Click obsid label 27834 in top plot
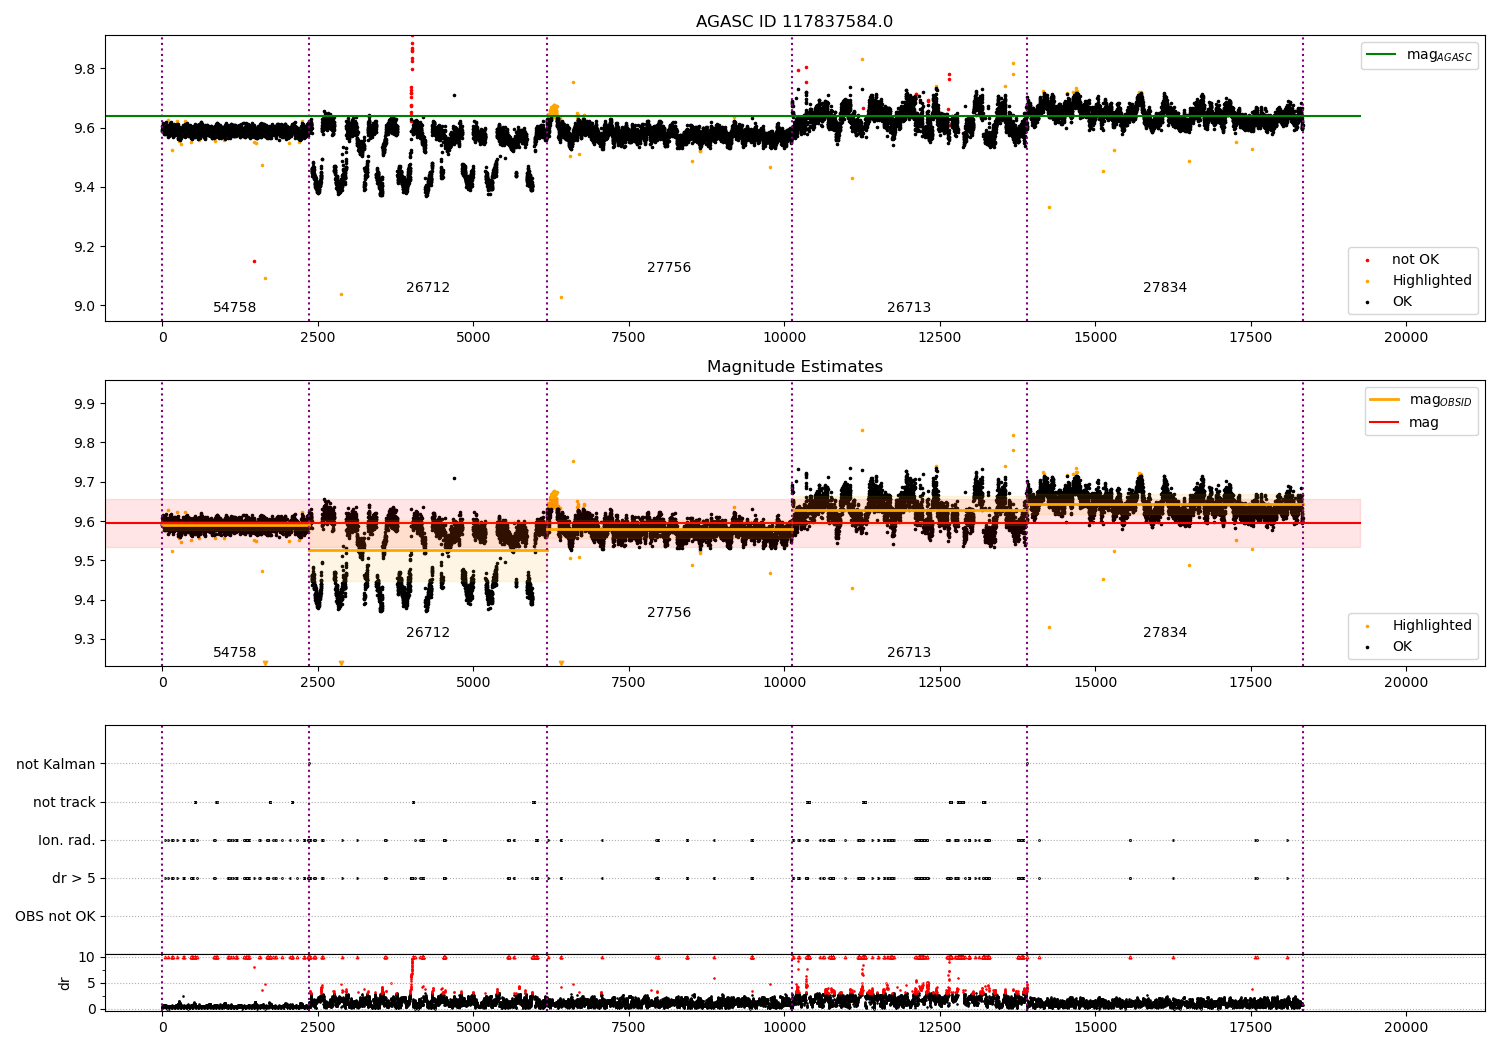This screenshot has height=1050, width=1500. [1165, 288]
